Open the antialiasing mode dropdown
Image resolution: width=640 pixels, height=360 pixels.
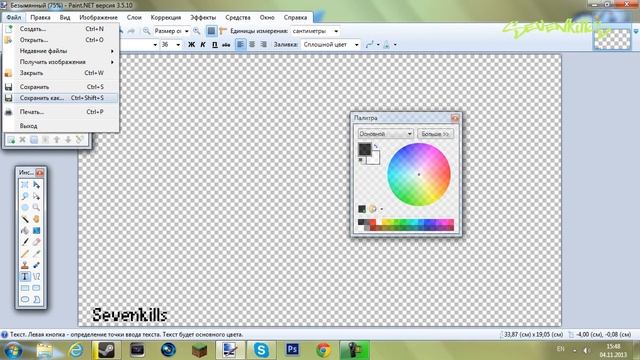[x=373, y=44]
